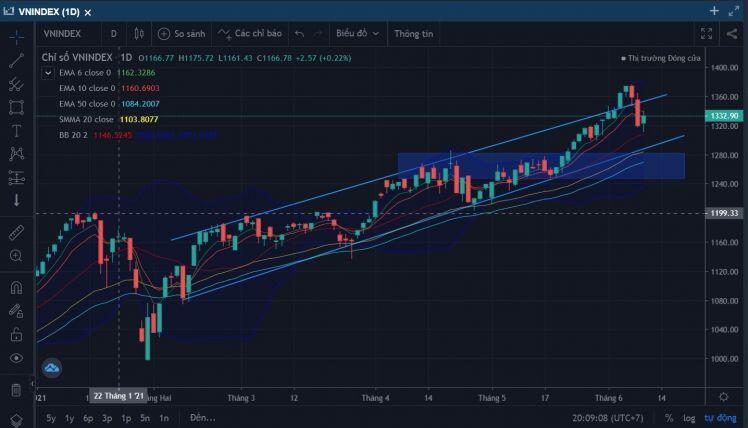The width and height of the screenshot is (748, 428).
Task: Click the fullscreen mode icon
Action: pyautogui.click(x=706, y=33)
